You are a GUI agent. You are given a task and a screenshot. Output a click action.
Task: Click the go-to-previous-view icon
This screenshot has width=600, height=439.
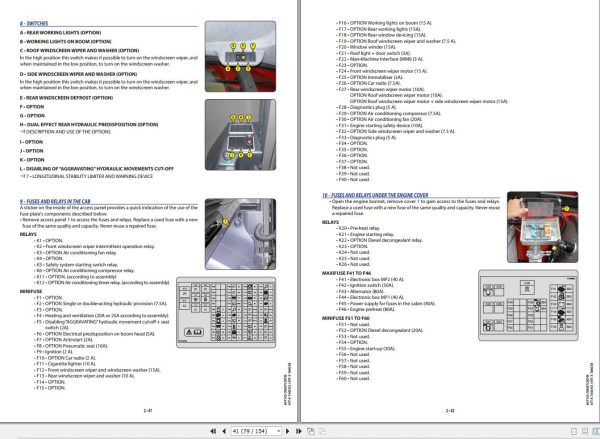tap(311, 431)
